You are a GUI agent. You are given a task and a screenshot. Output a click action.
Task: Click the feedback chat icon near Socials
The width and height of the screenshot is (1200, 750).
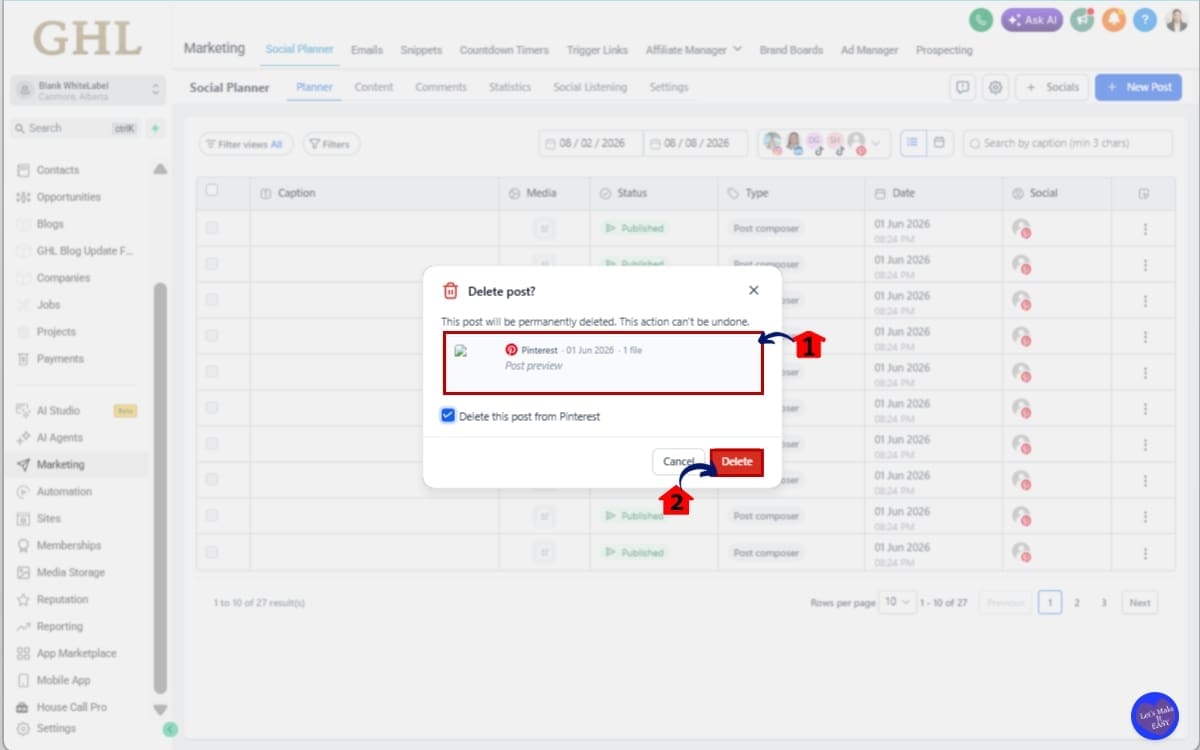coord(962,87)
